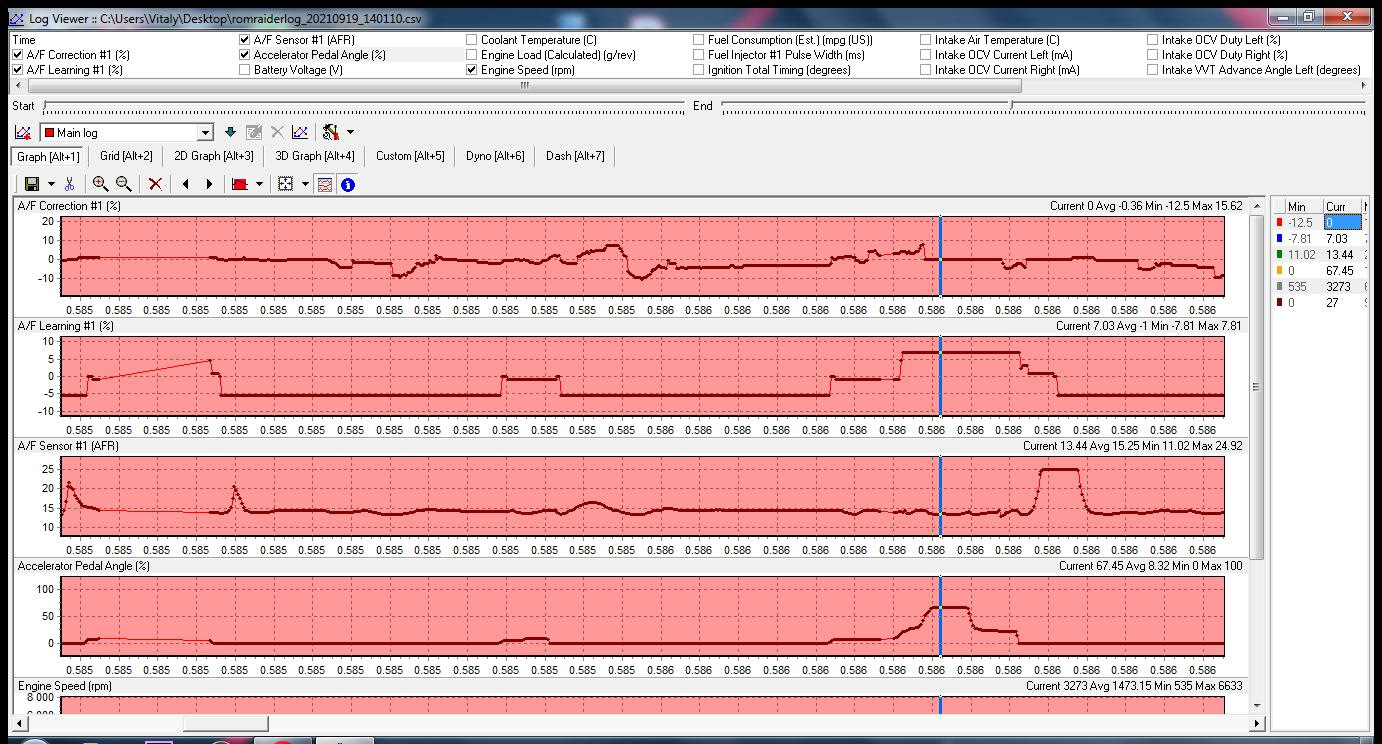Open the Dash [Alt+7] tab
The image size is (1382, 744).
575,156
